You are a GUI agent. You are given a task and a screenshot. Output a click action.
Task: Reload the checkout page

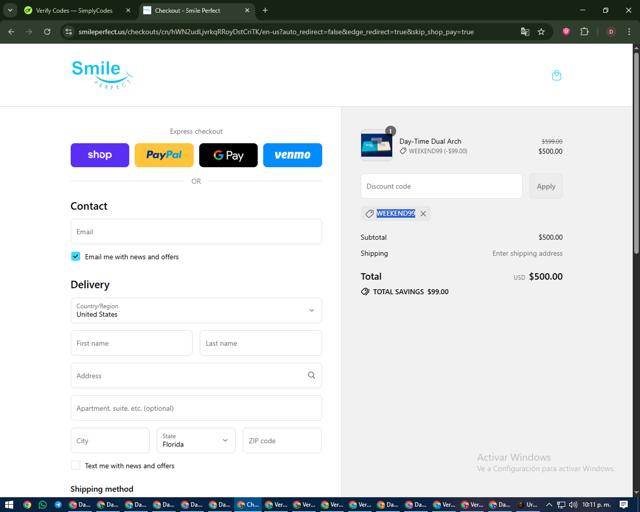click(47, 32)
